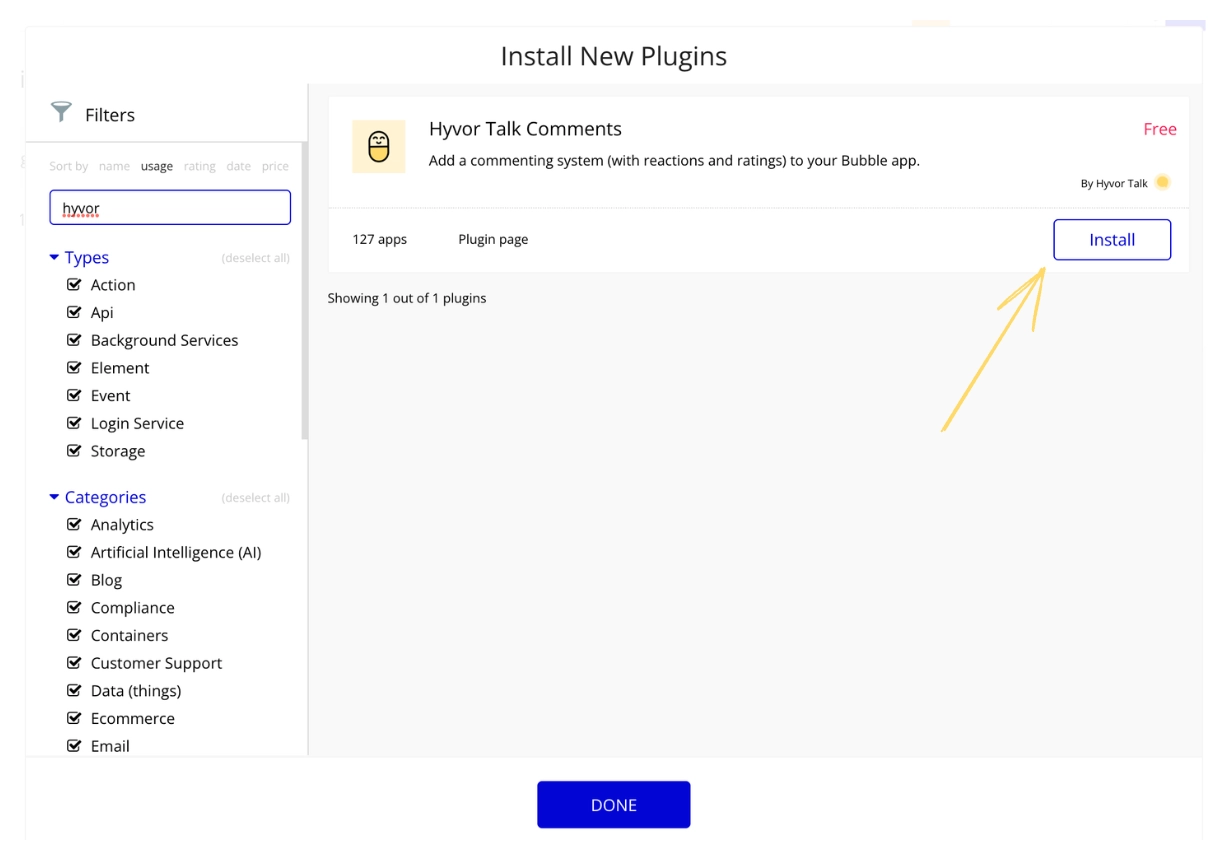Install the Hyvor Talk Comments plugin

coord(1111,240)
